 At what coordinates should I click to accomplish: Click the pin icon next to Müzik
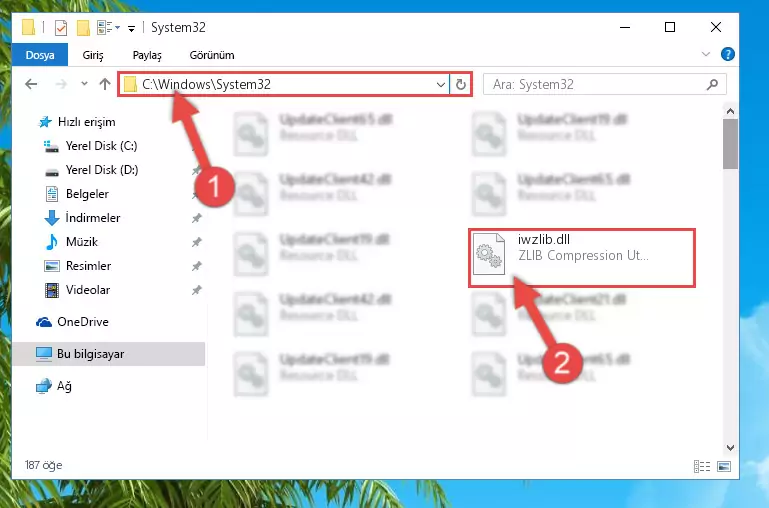[x=196, y=242]
